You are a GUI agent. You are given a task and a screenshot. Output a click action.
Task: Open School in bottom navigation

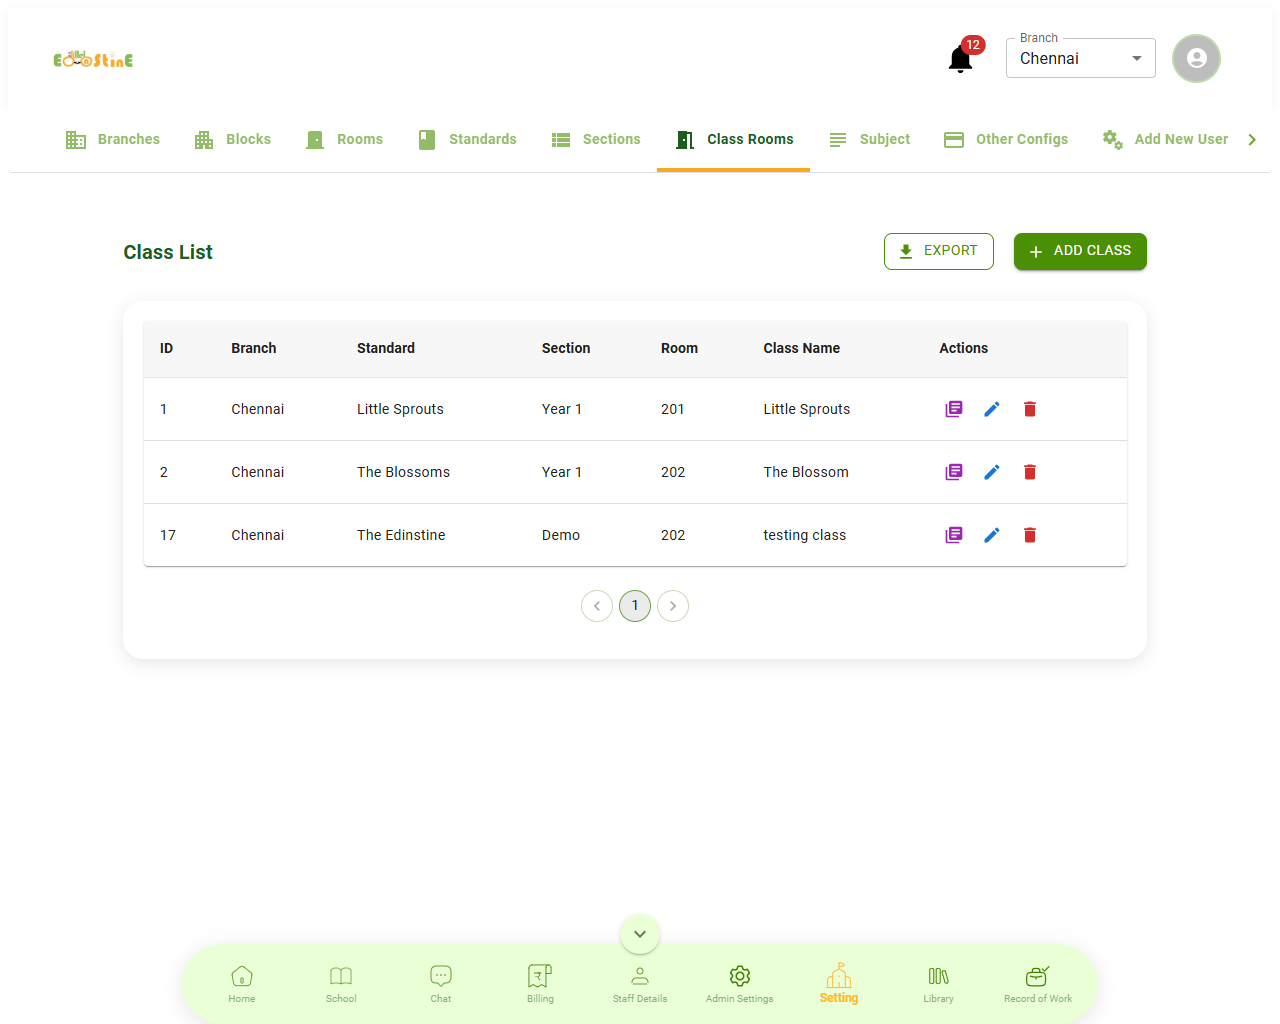(x=341, y=984)
